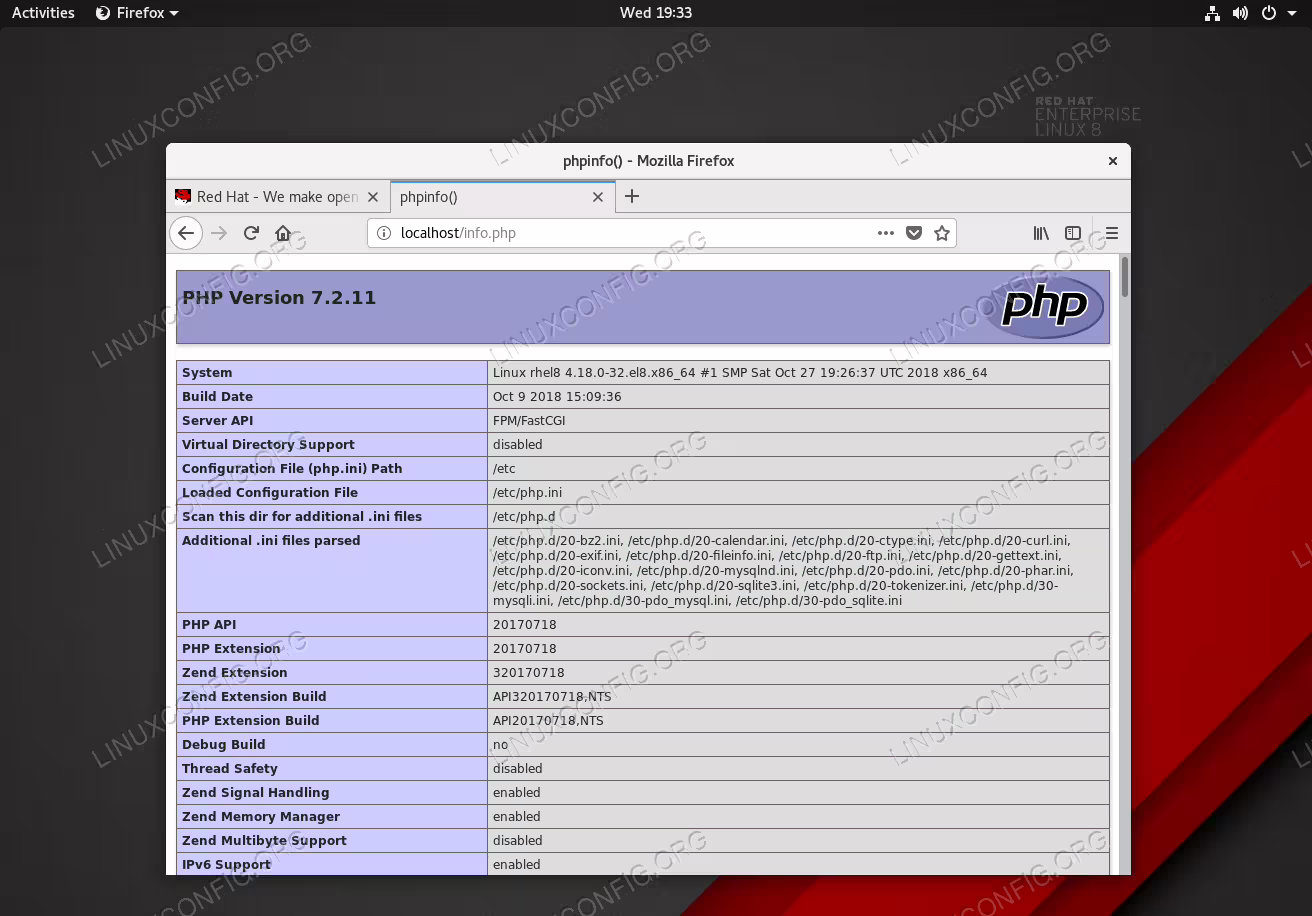The image size is (1312, 916).
Task: Click the Zend Extension label
Action: (x=235, y=673)
